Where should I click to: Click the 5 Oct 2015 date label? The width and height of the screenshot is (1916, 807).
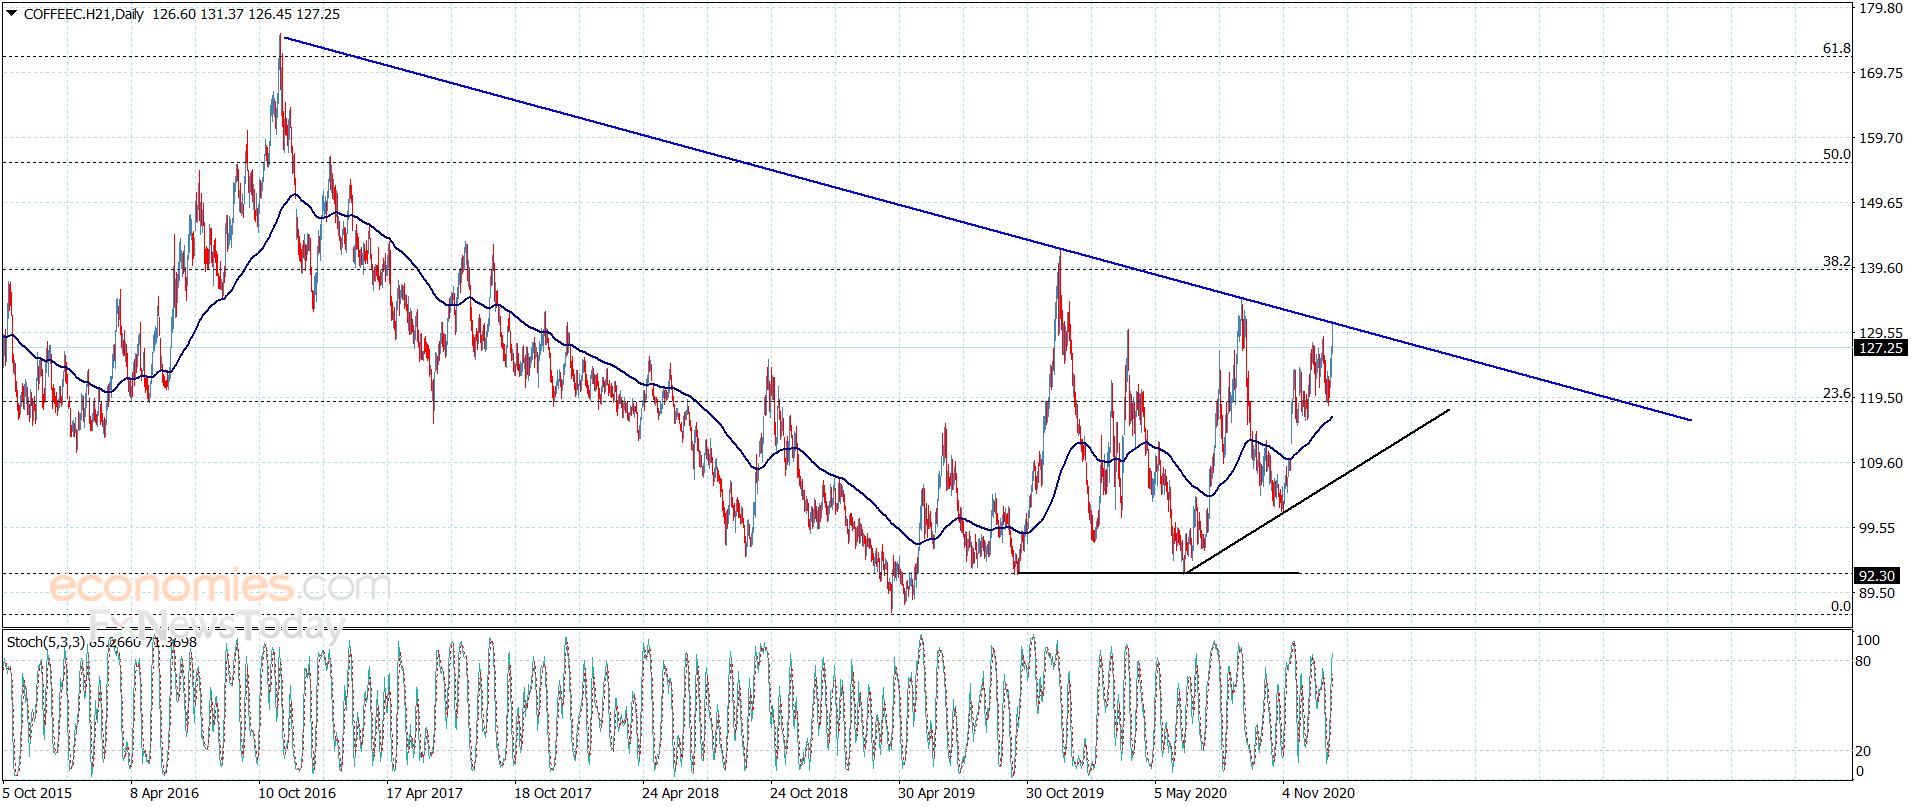[37, 793]
